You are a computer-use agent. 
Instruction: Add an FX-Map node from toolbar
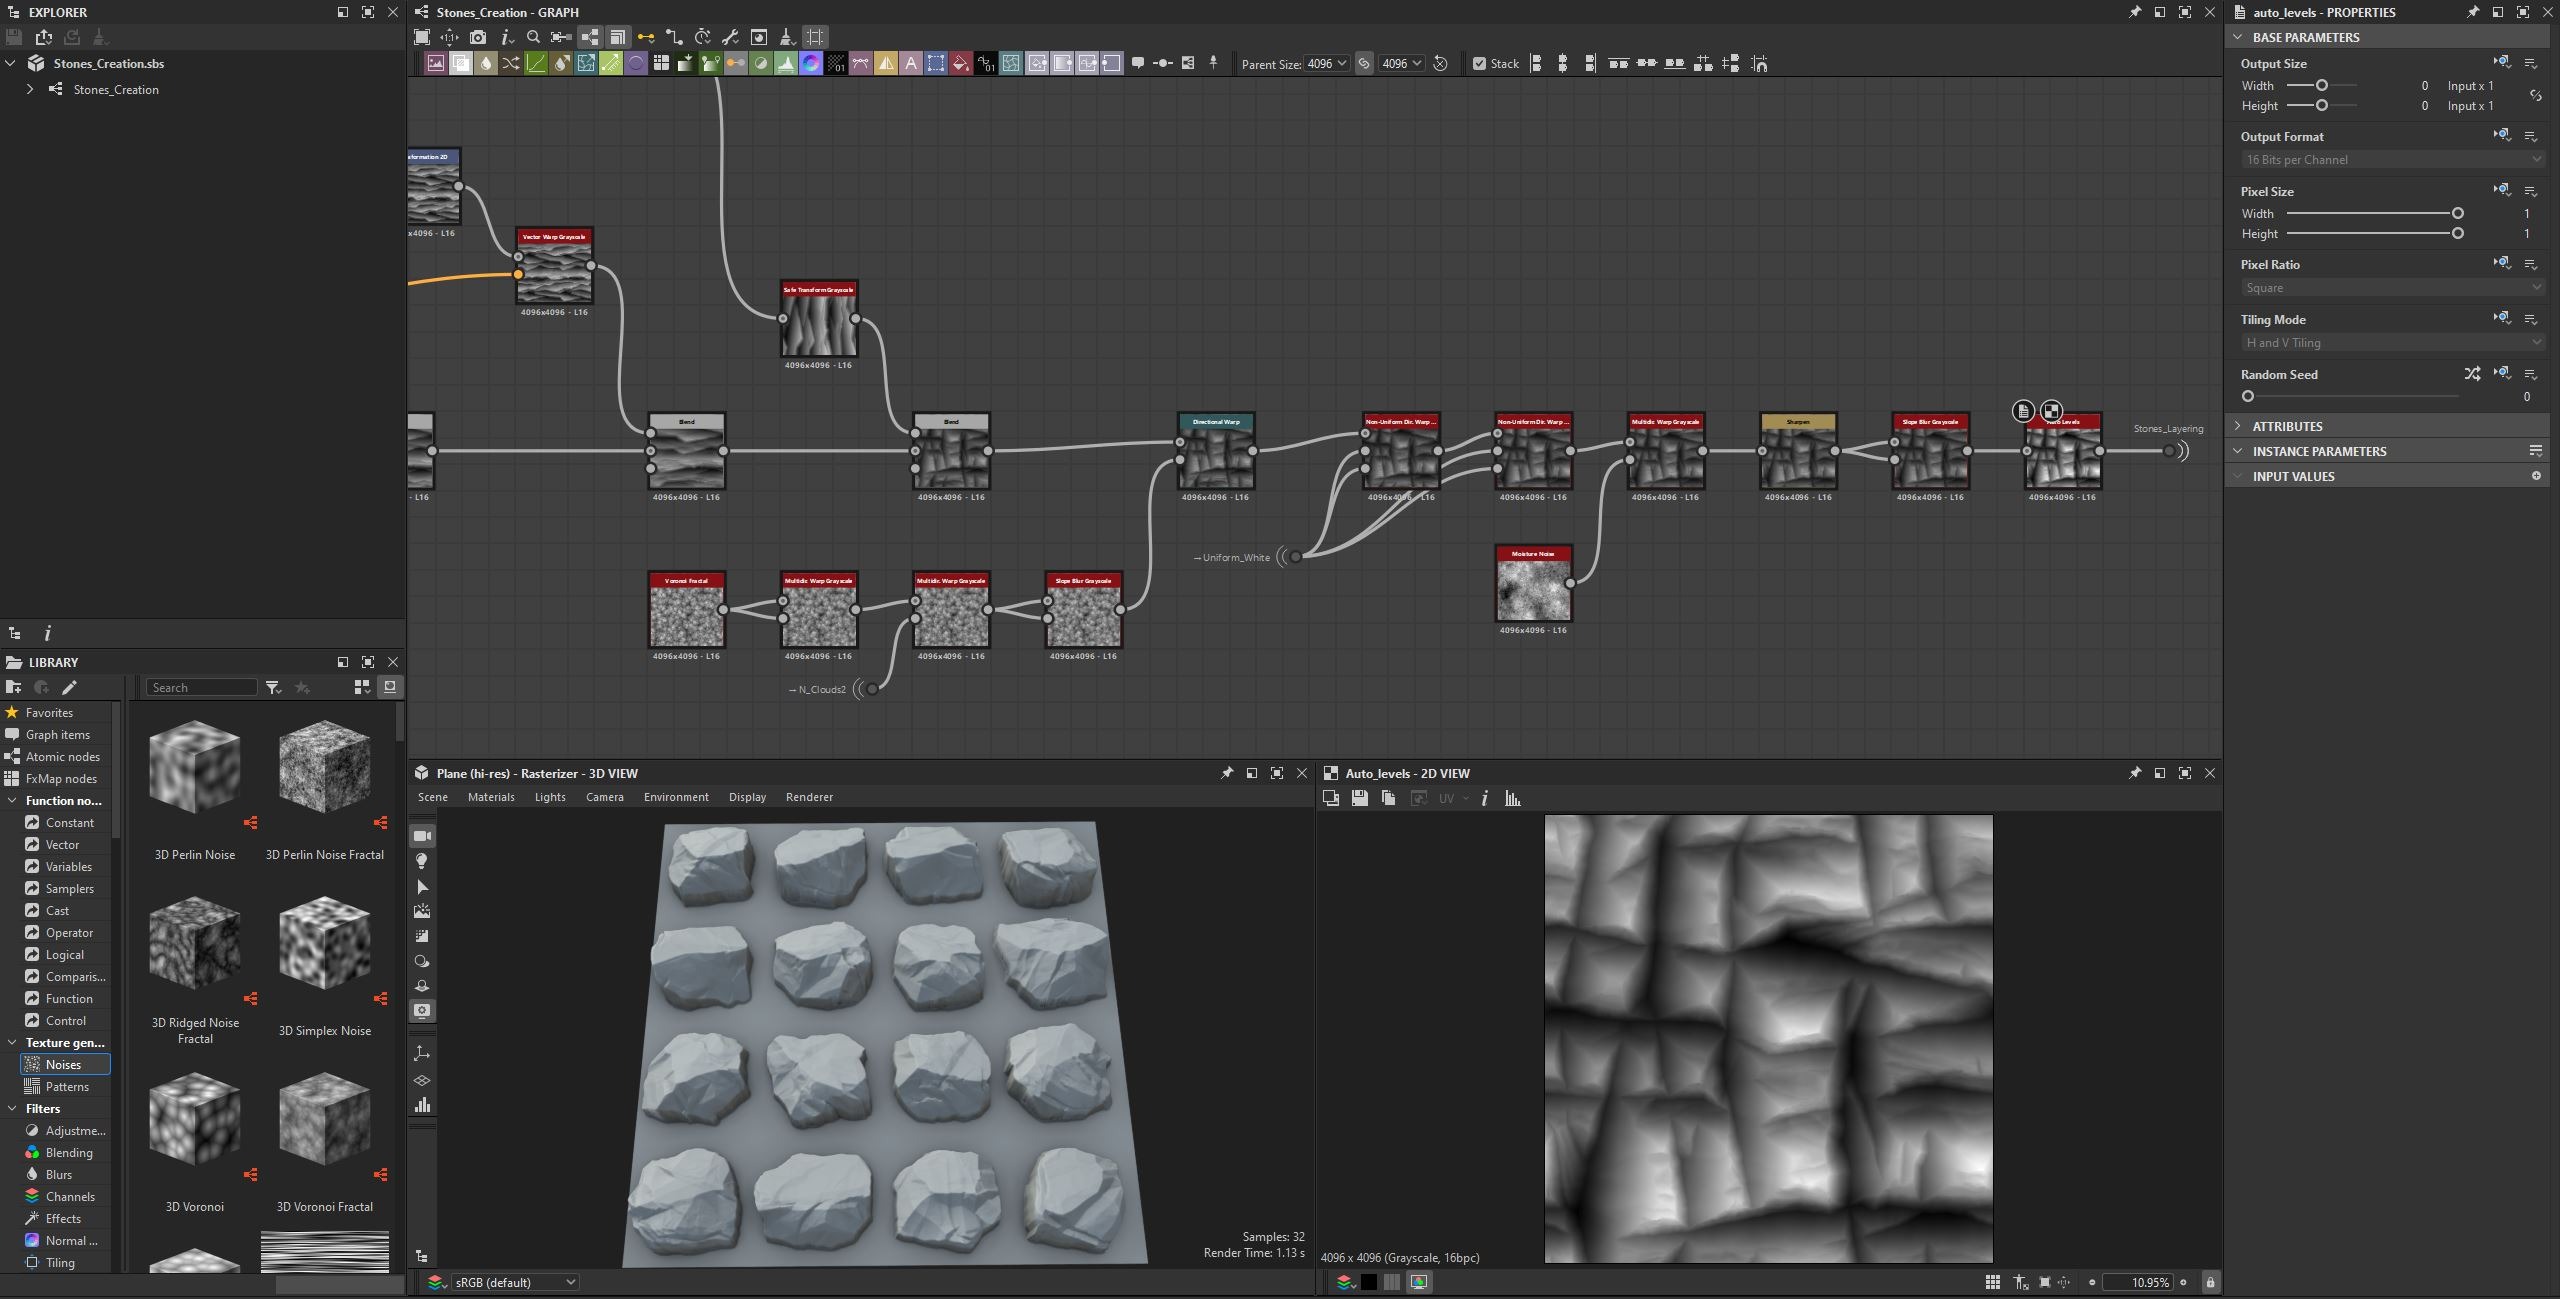pos(661,63)
